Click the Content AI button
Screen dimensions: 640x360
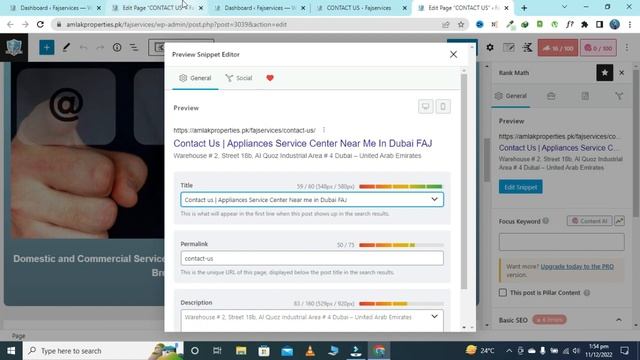(x=589, y=221)
